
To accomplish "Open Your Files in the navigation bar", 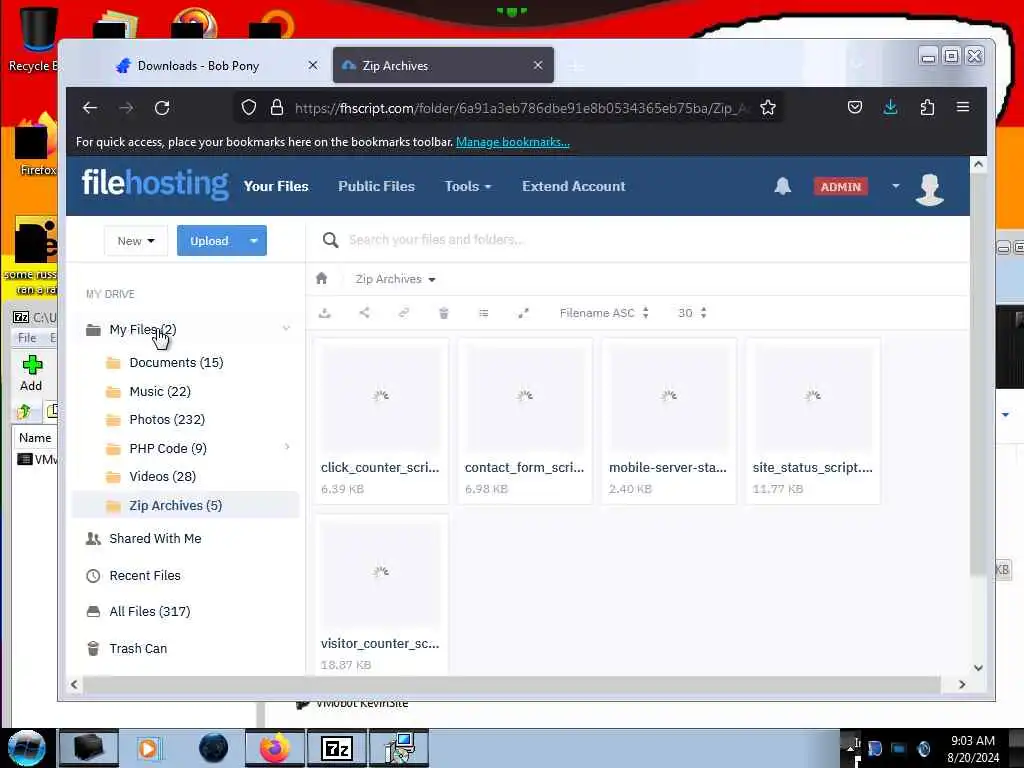I will [x=276, y=186].
